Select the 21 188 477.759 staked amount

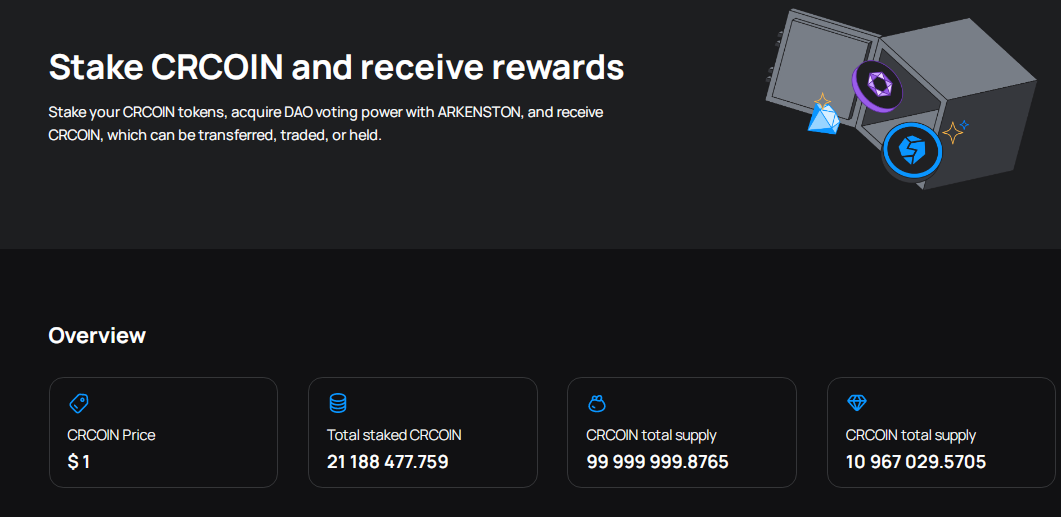click(387, 462)
